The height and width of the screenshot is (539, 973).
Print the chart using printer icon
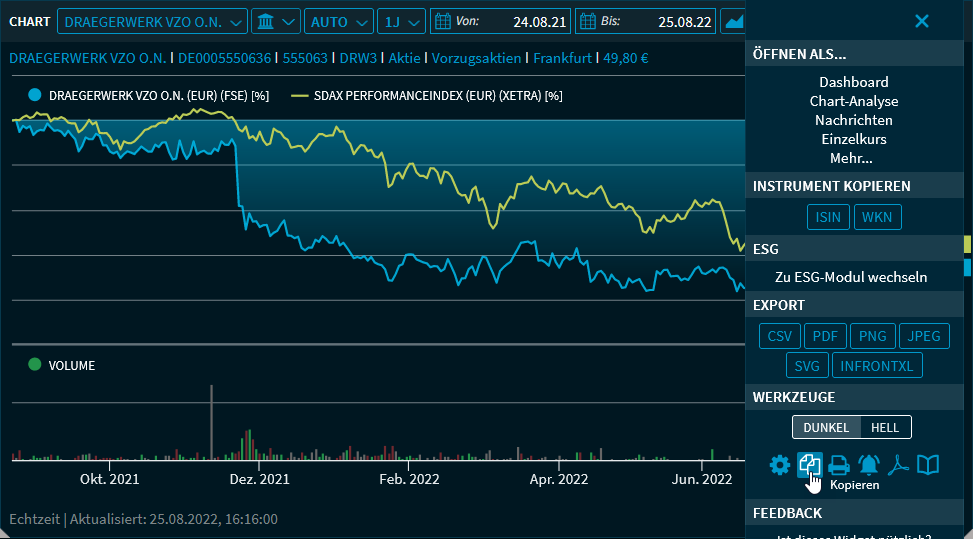839,465
